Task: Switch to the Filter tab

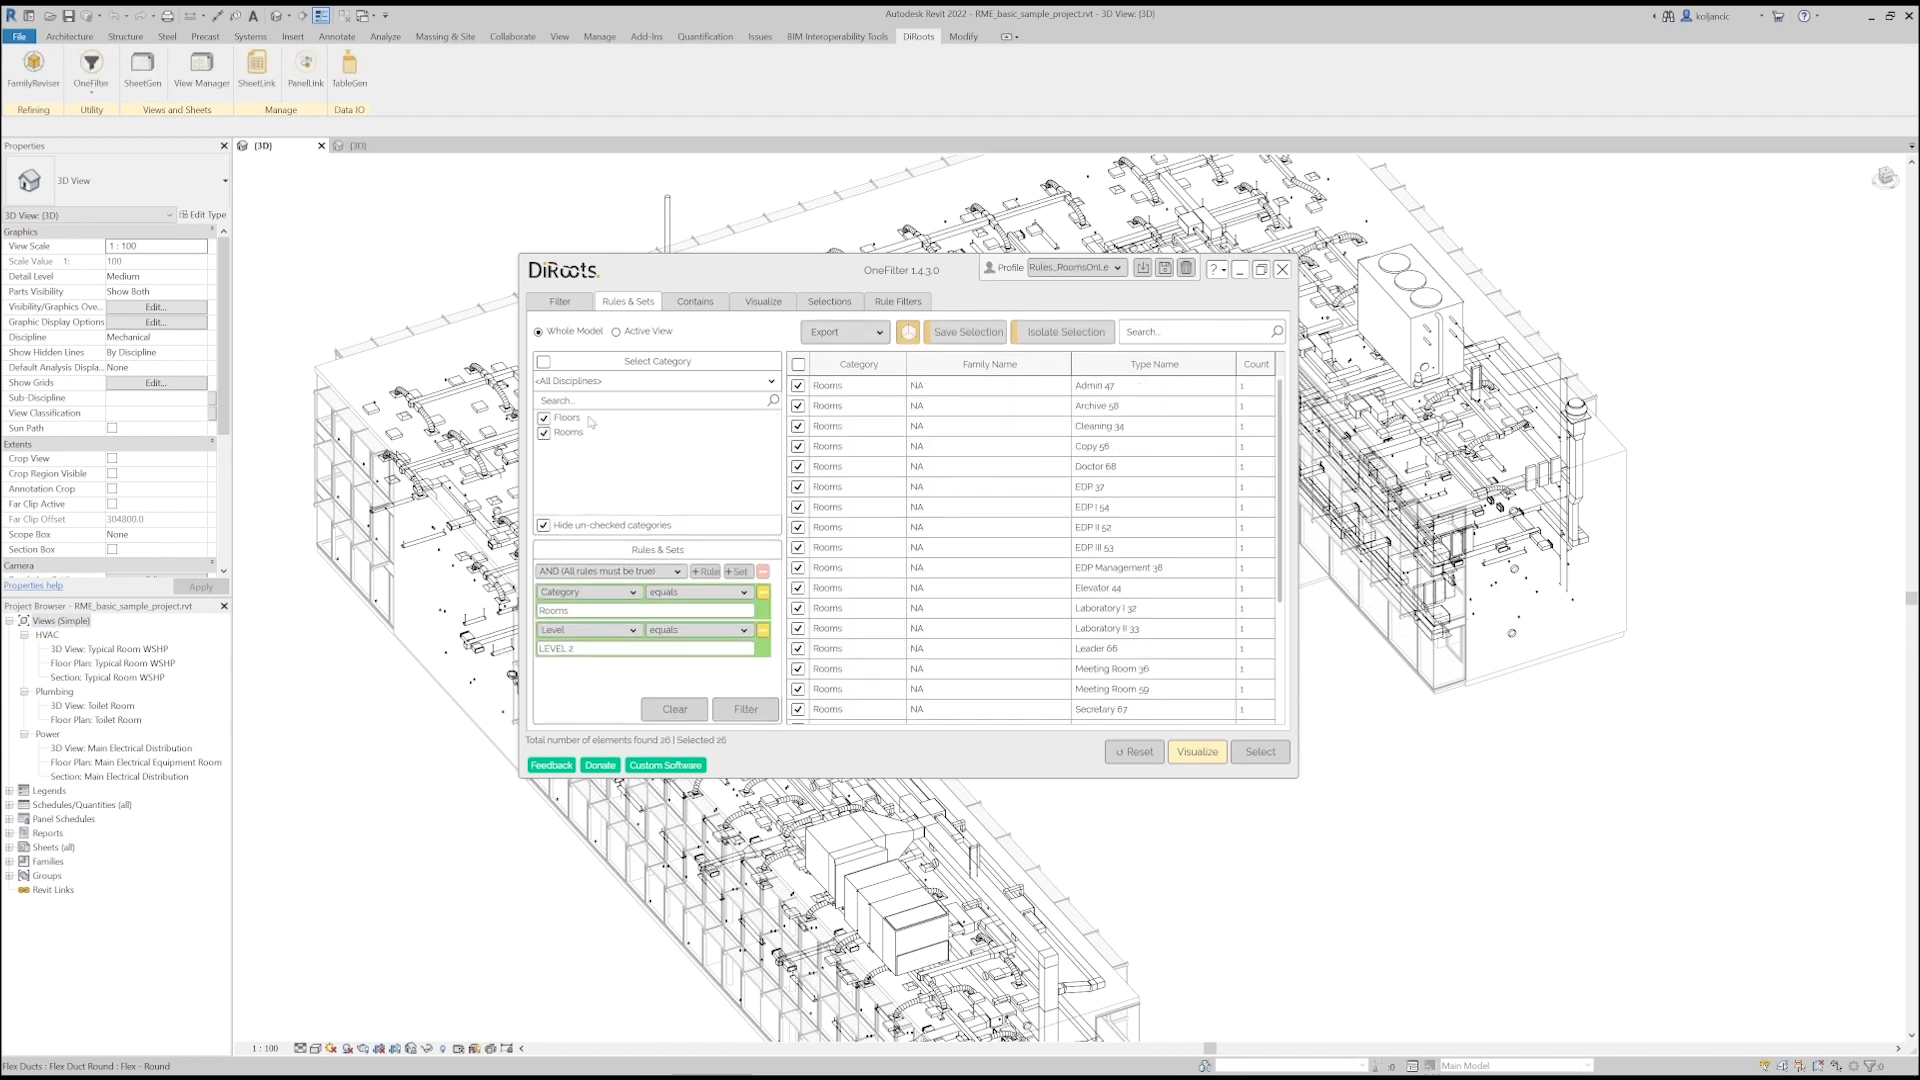Action: pos(560,301)
